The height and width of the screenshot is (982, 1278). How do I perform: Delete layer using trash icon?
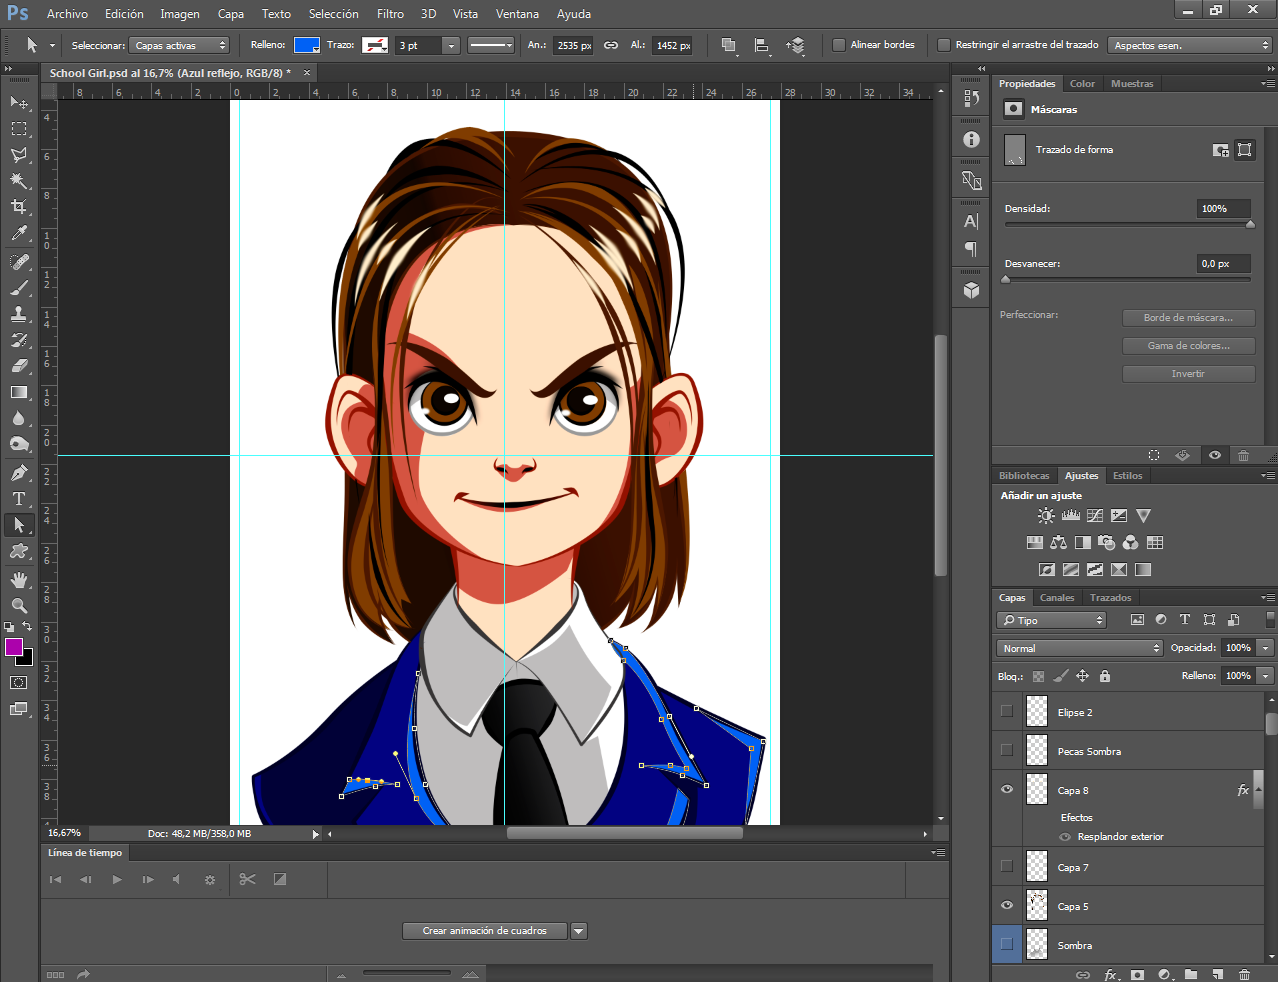point(1244,974)
